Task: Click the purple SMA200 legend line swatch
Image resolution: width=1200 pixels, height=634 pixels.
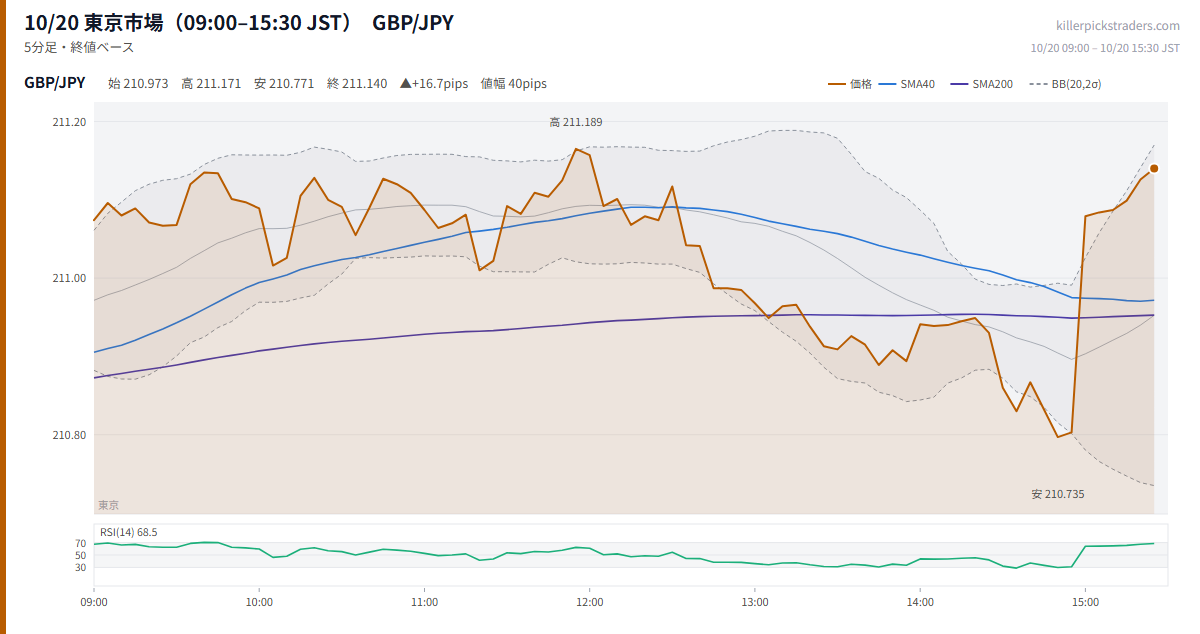Action: [x=957, y=84]
